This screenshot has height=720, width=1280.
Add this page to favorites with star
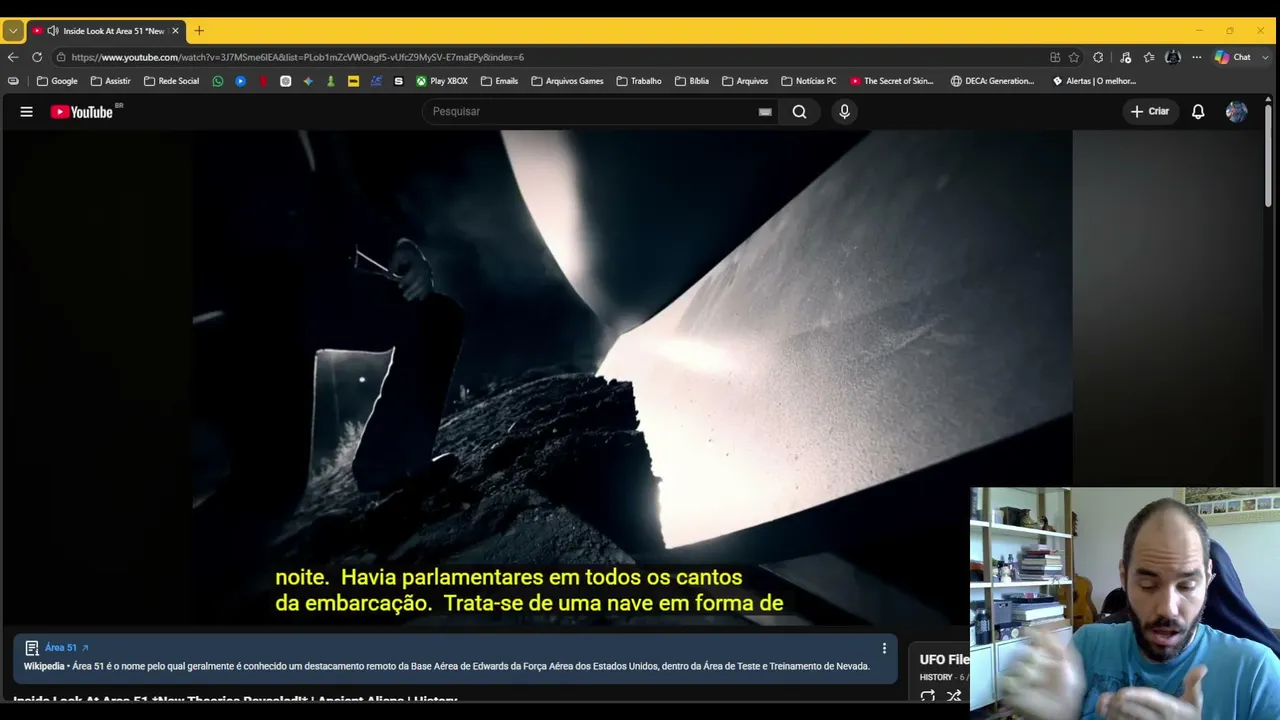pos(1074,57)
